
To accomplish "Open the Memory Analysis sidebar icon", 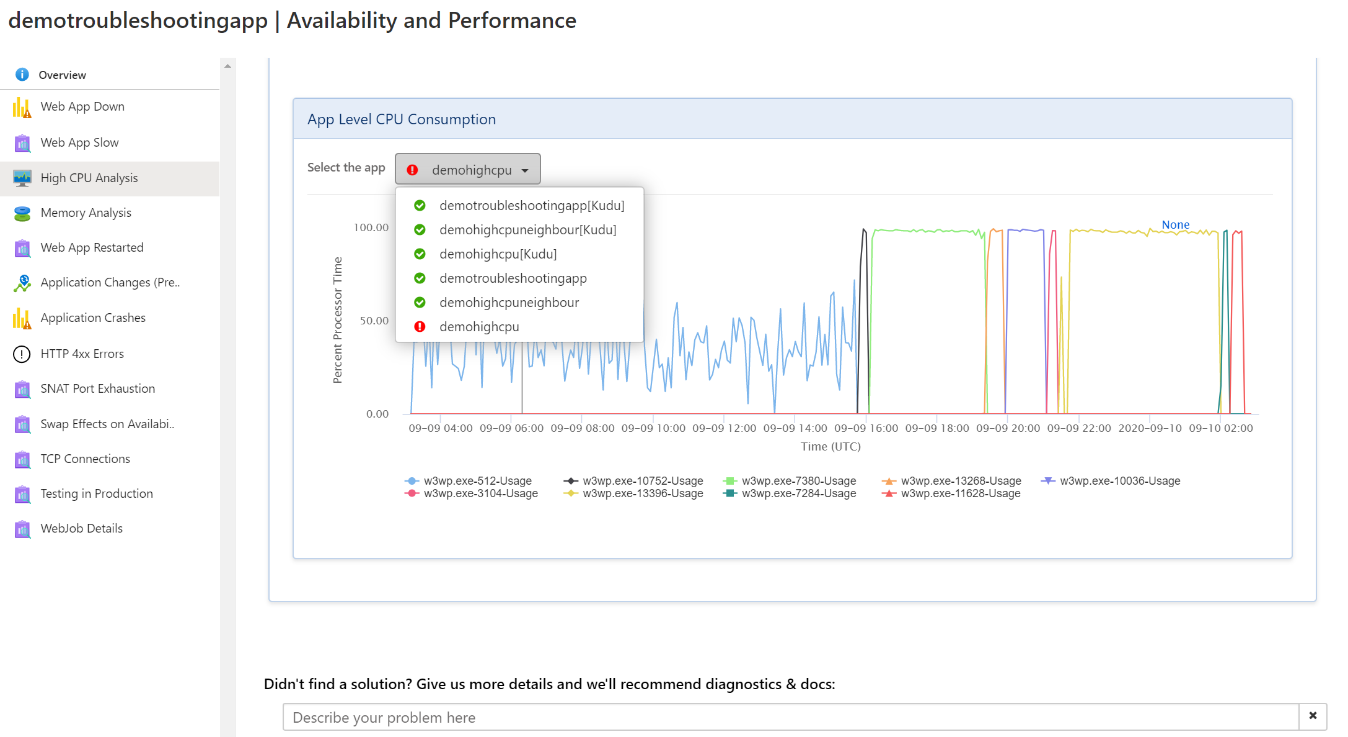I will coord(20,212).
